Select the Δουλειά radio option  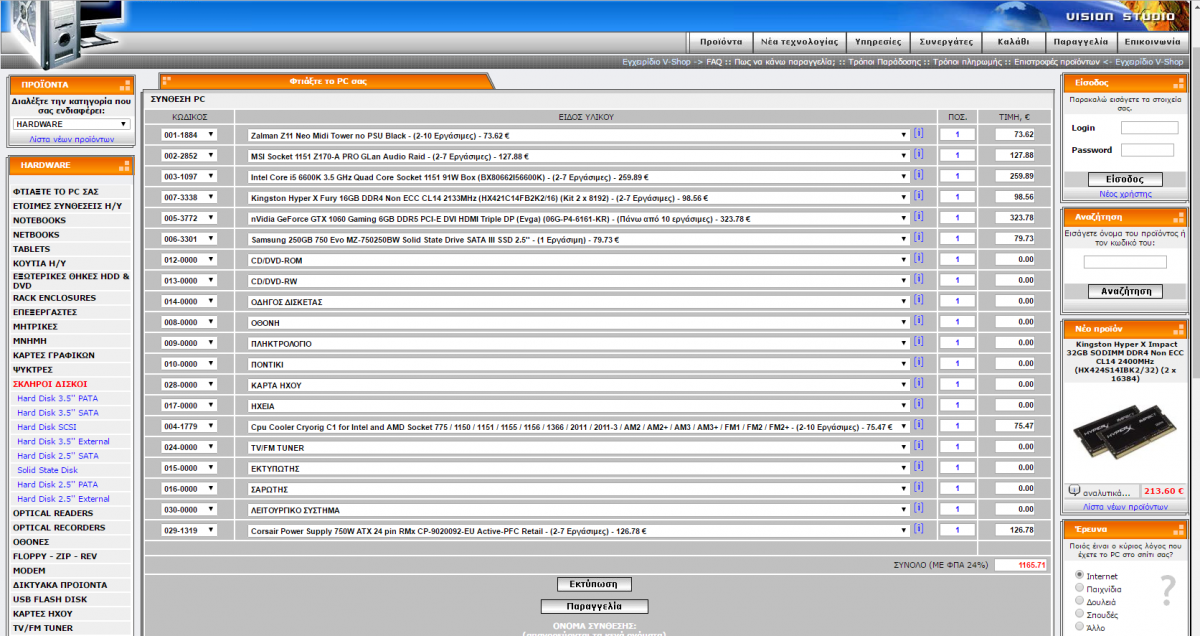1079,601
